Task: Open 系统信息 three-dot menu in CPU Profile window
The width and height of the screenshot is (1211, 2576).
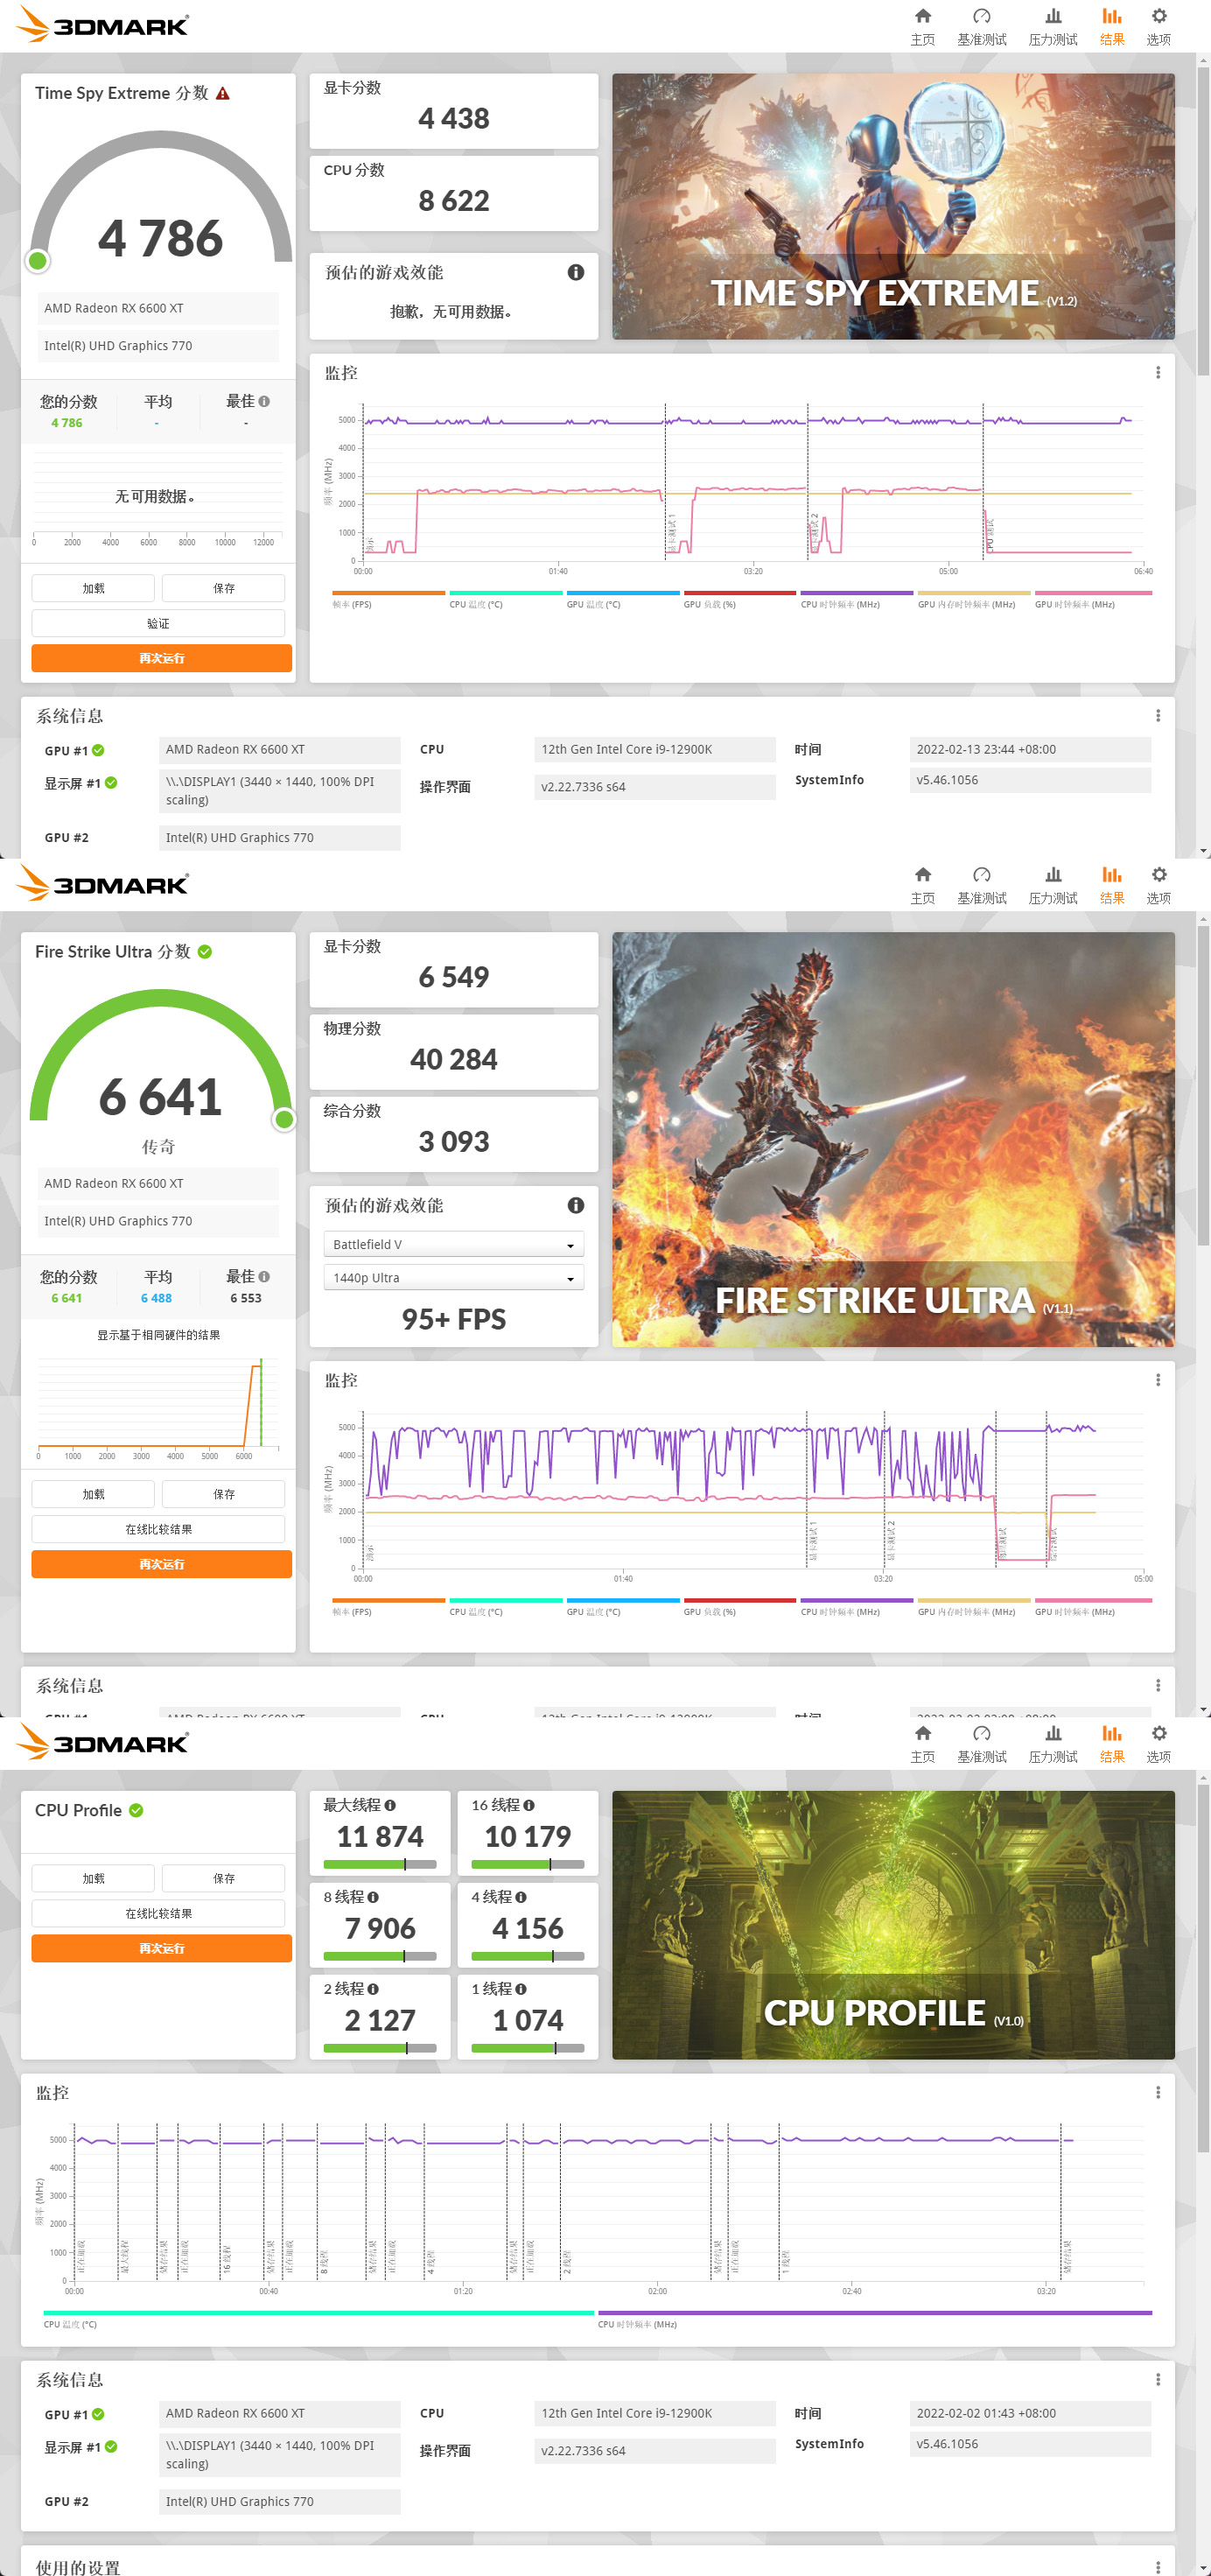Action: tap(1158, 2380)
